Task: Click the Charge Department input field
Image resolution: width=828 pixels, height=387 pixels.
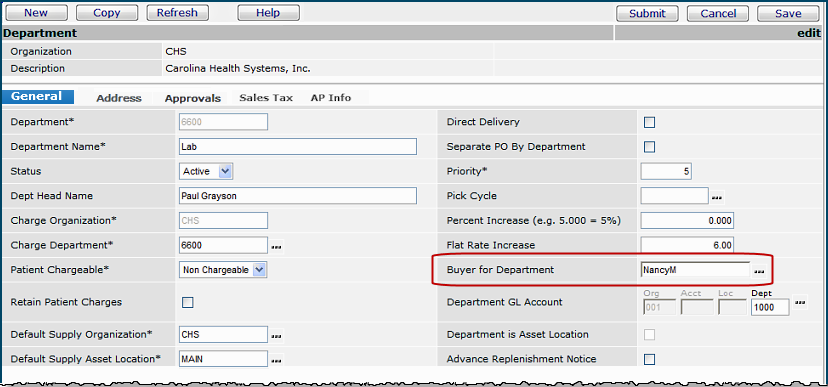Action: (x=223, y=246)
